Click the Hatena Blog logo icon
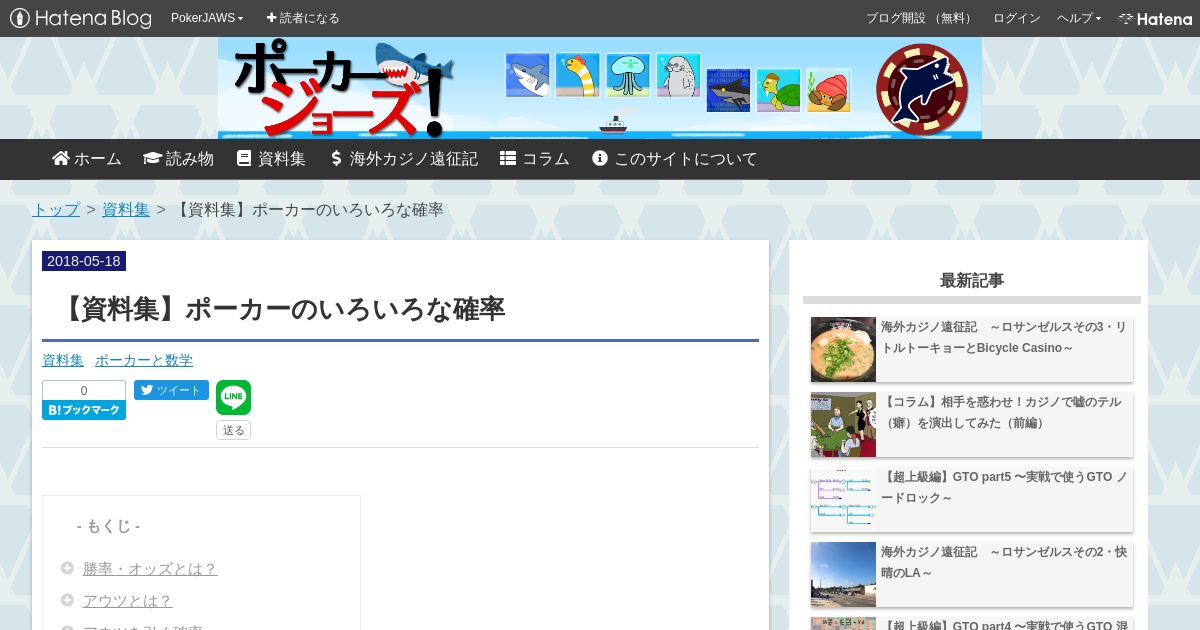1200x630 pixels. [x=80, y=18]
